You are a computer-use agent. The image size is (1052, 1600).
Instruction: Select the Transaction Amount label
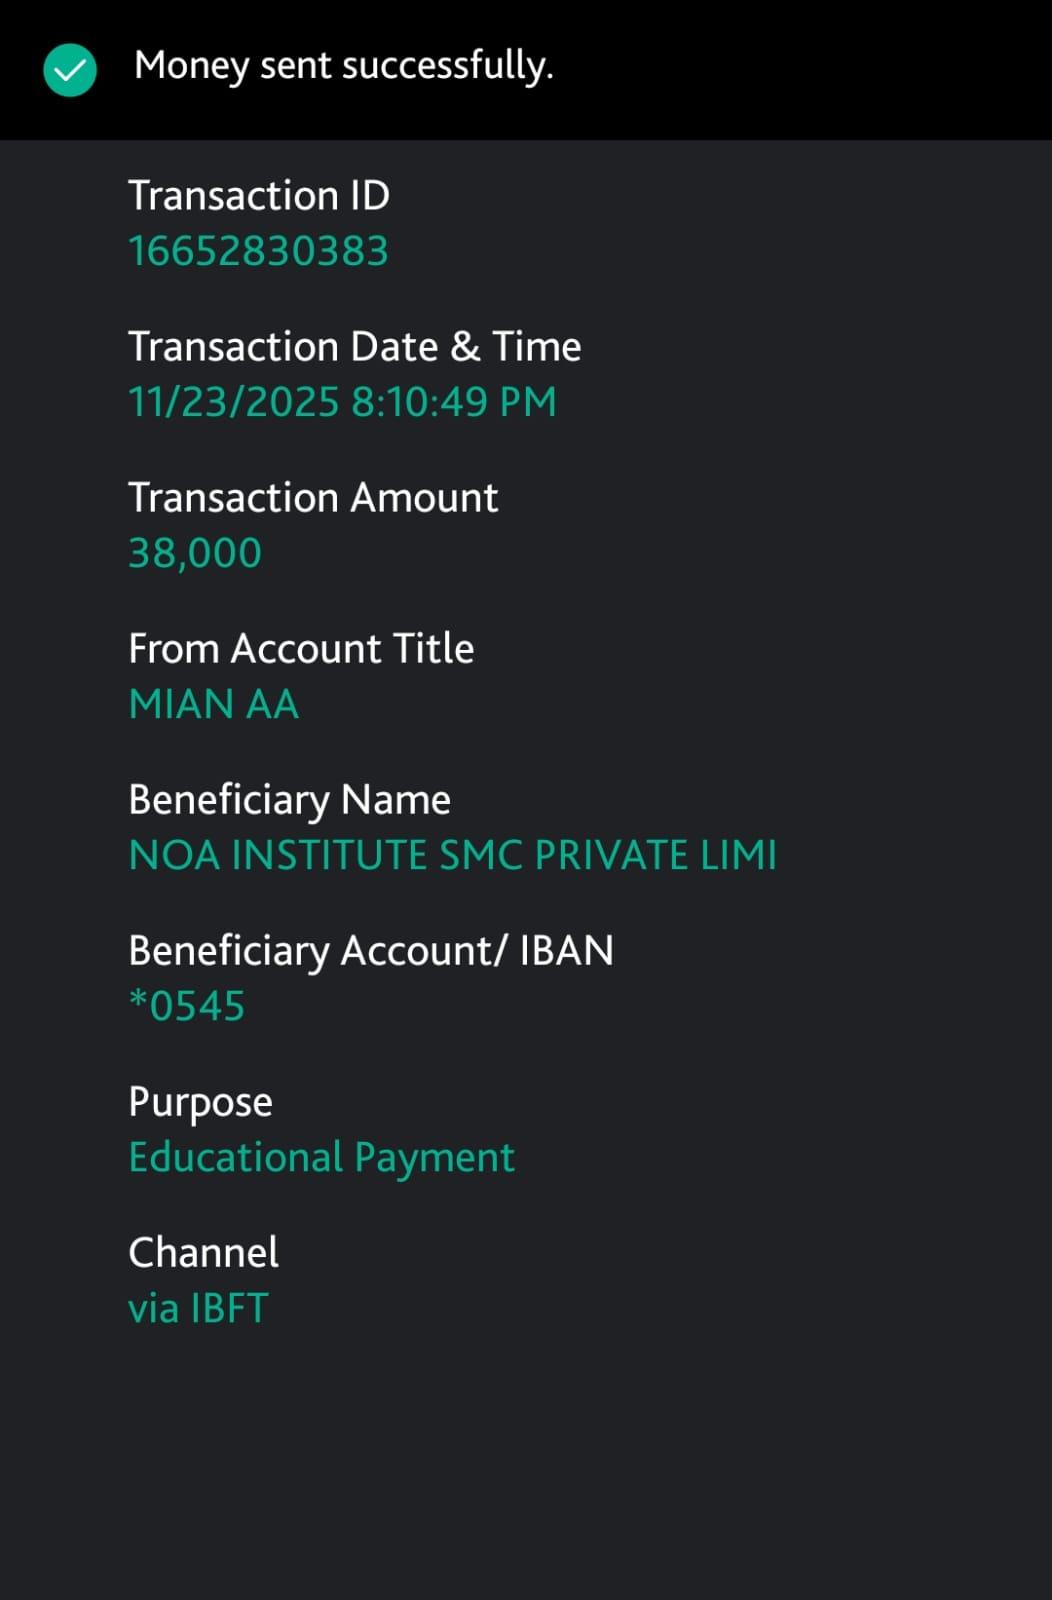point(313,498)
